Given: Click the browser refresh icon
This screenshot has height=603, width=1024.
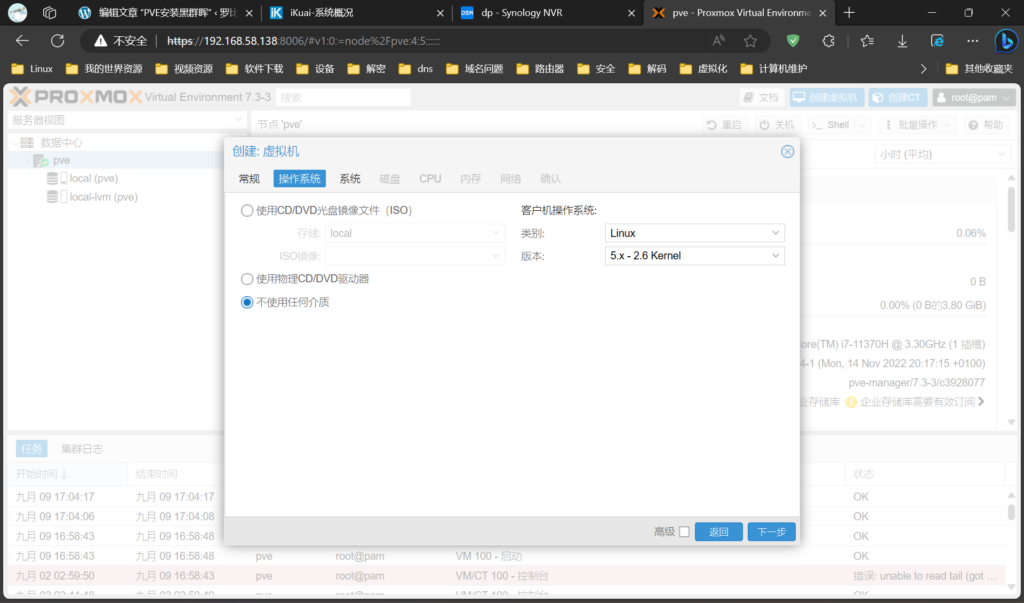Looking at the screenshot, I should (57, 41).
